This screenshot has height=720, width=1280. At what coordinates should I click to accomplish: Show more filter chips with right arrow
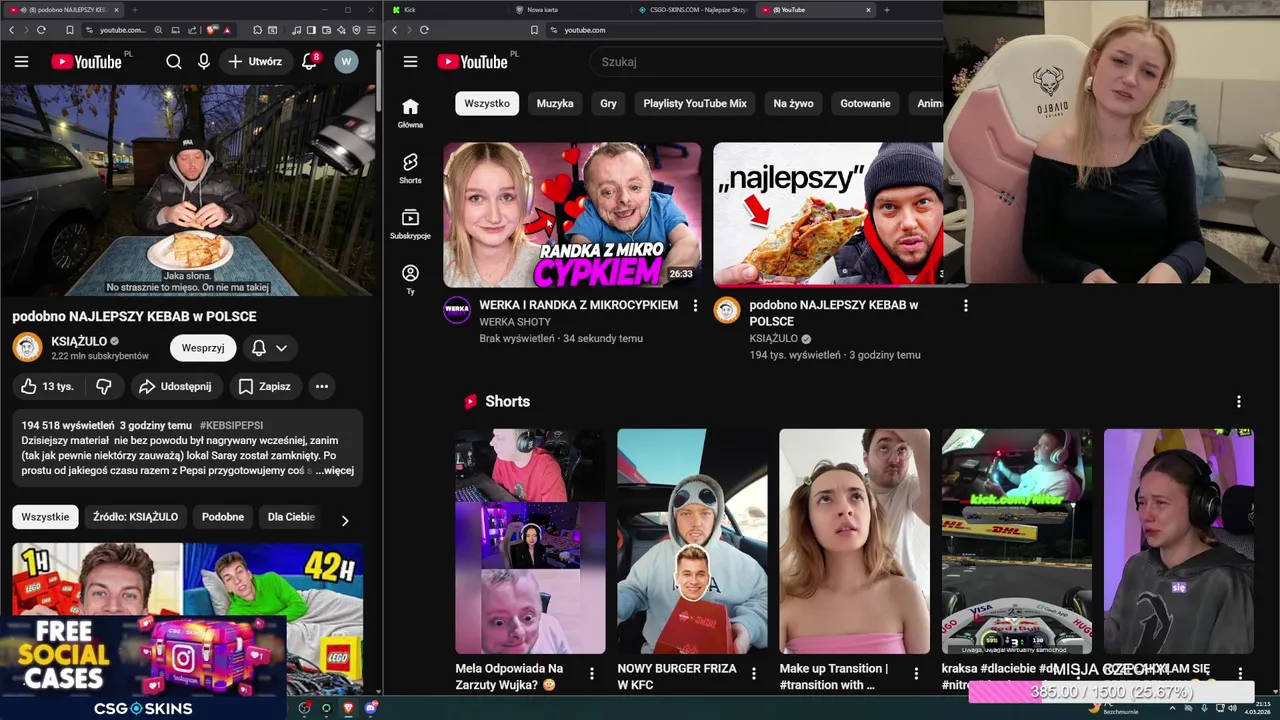point(345,520)
